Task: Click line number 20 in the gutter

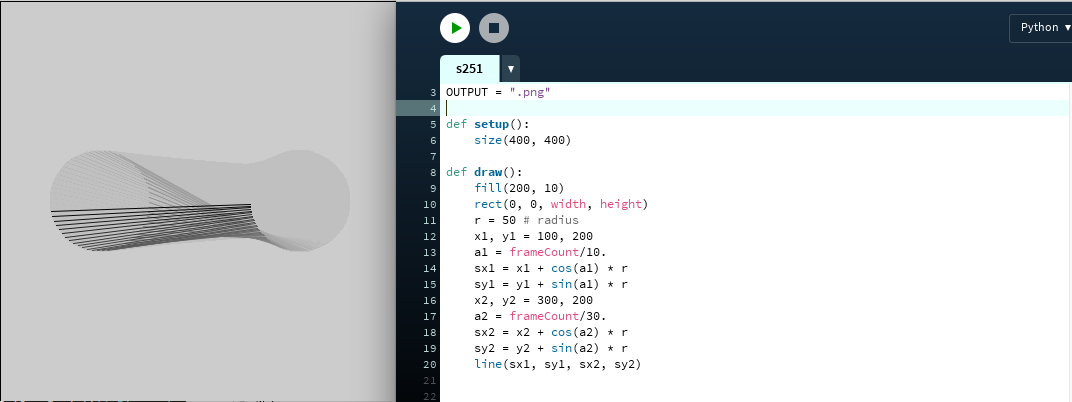Action: point(431,364)
